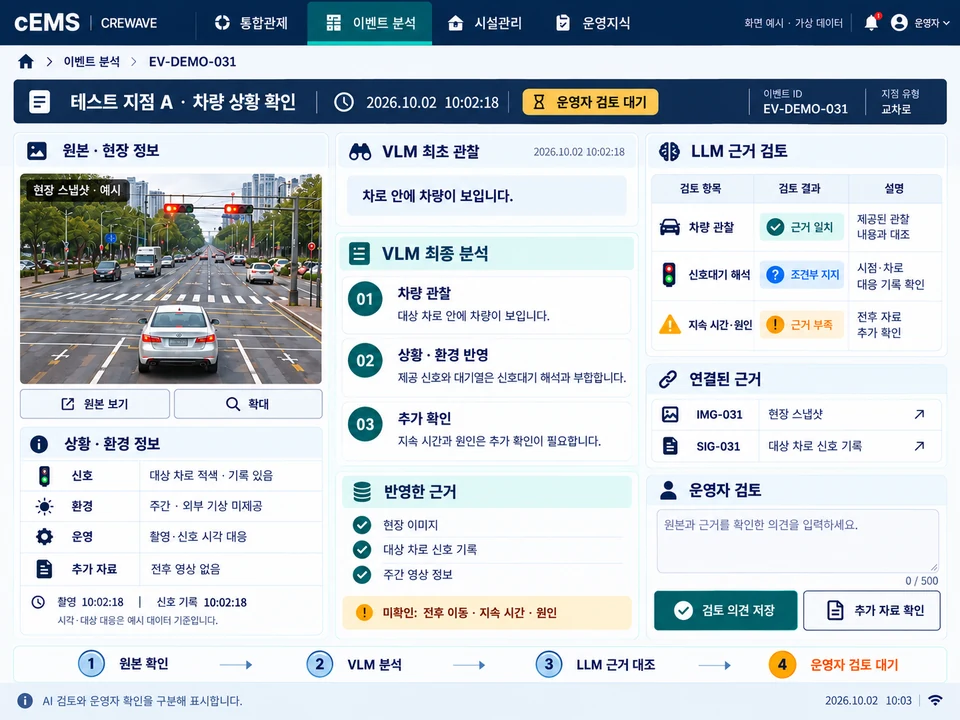Click the cEMS logo
Screen dimensions: 960x720
pyautogui.click(x=47, y=23)
